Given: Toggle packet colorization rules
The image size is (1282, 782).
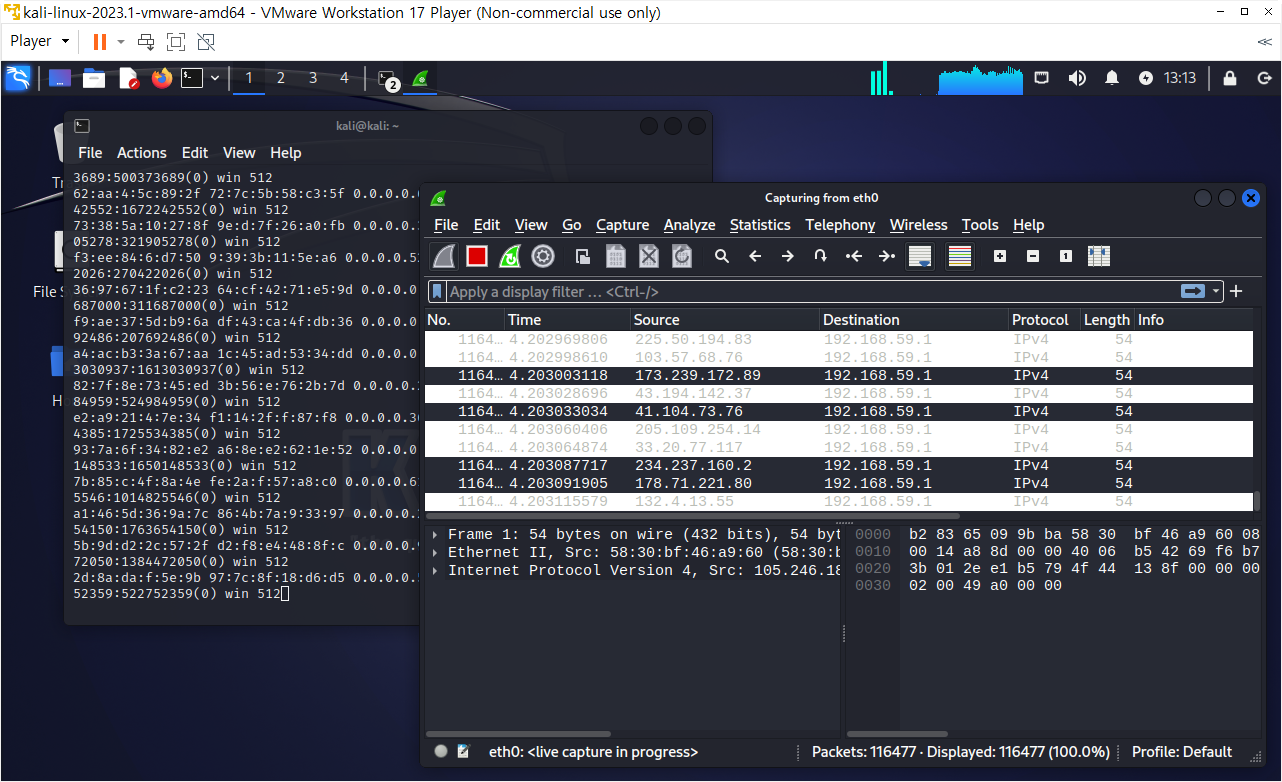Looking at the screenshot, I should [960, 256].
